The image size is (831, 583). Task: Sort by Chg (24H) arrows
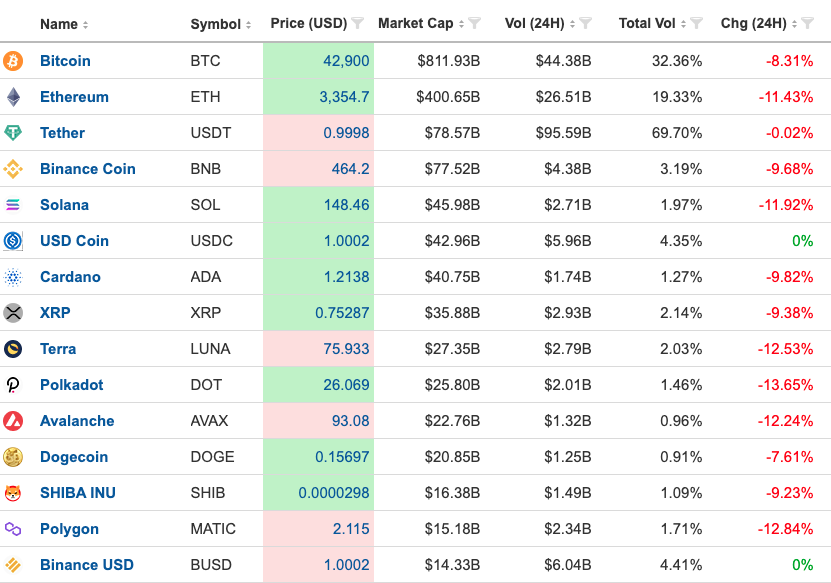click(794, 24)
